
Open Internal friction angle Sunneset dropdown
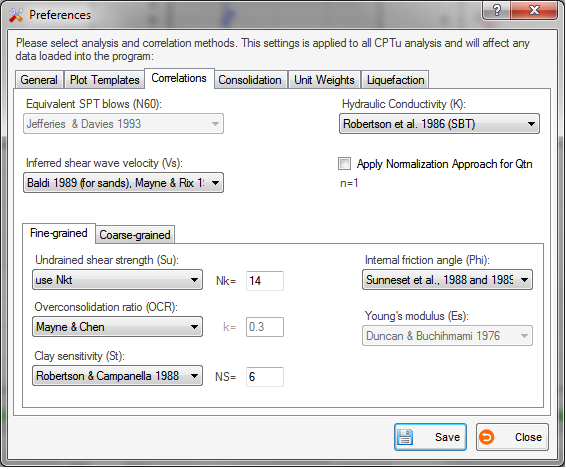(447, 280)
